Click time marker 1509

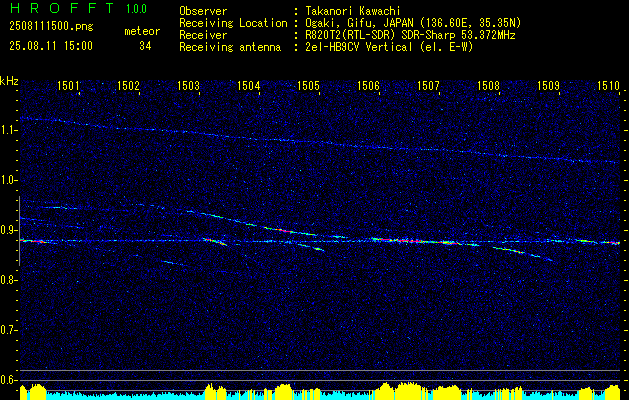pyautogui.click(x=548, y=85)
